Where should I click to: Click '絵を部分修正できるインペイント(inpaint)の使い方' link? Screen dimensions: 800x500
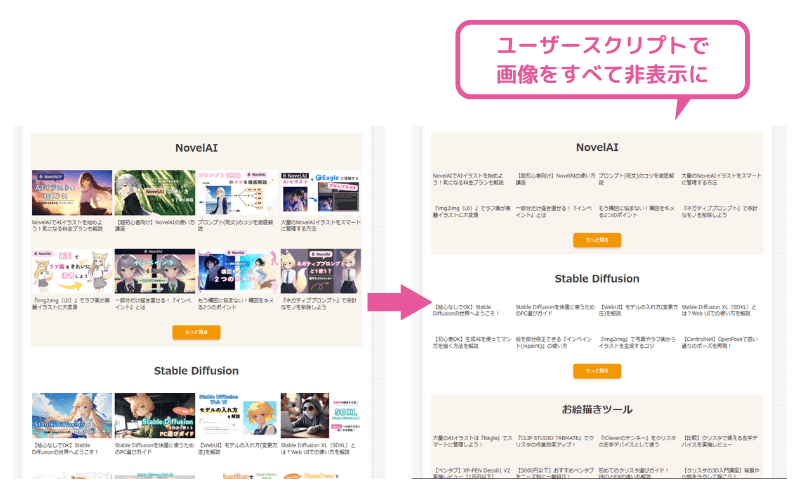click(x=554, y=342)
